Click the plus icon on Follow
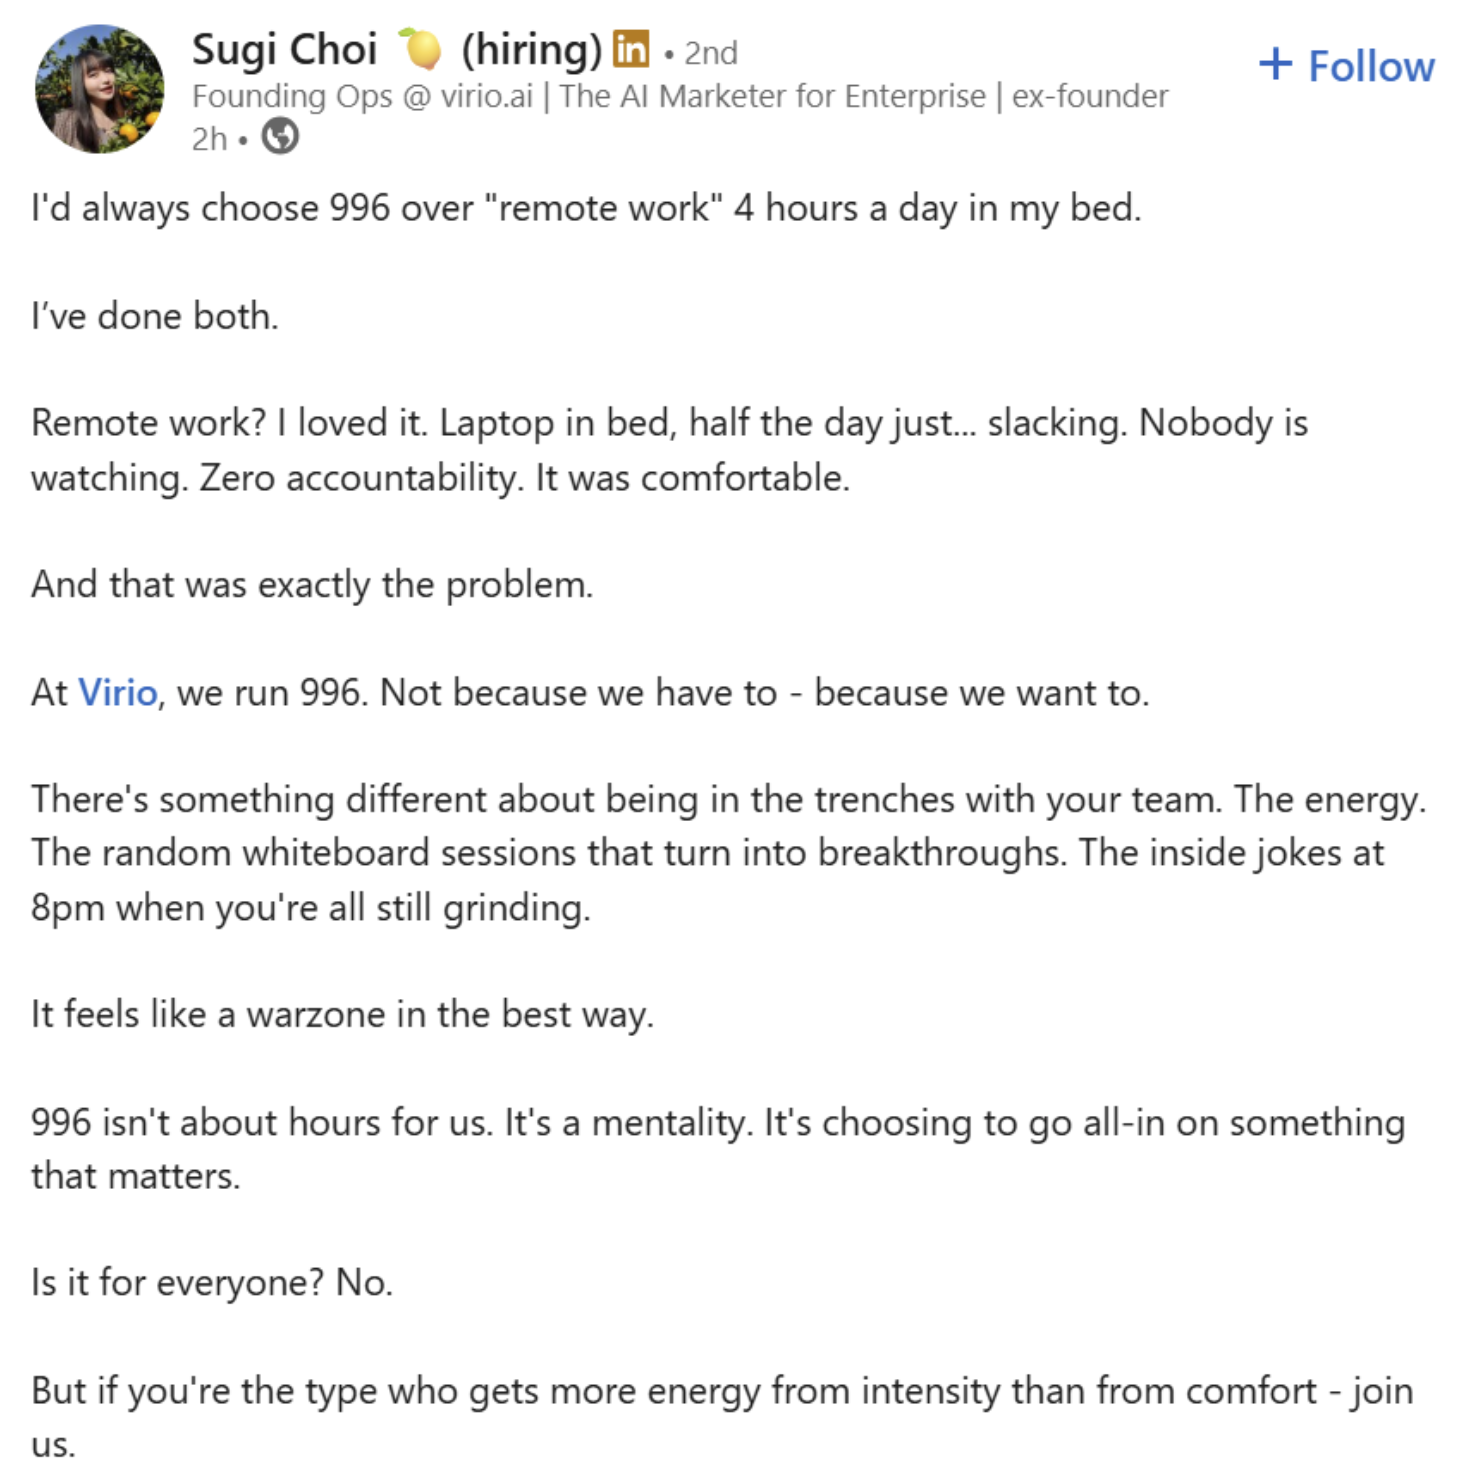 1275,64
